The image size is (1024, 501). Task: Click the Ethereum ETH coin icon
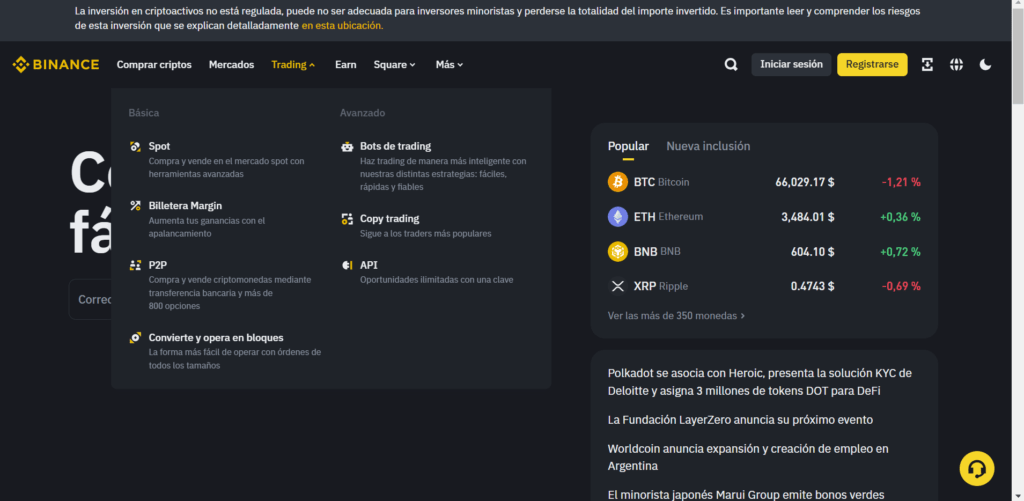[x=618, y=217]
